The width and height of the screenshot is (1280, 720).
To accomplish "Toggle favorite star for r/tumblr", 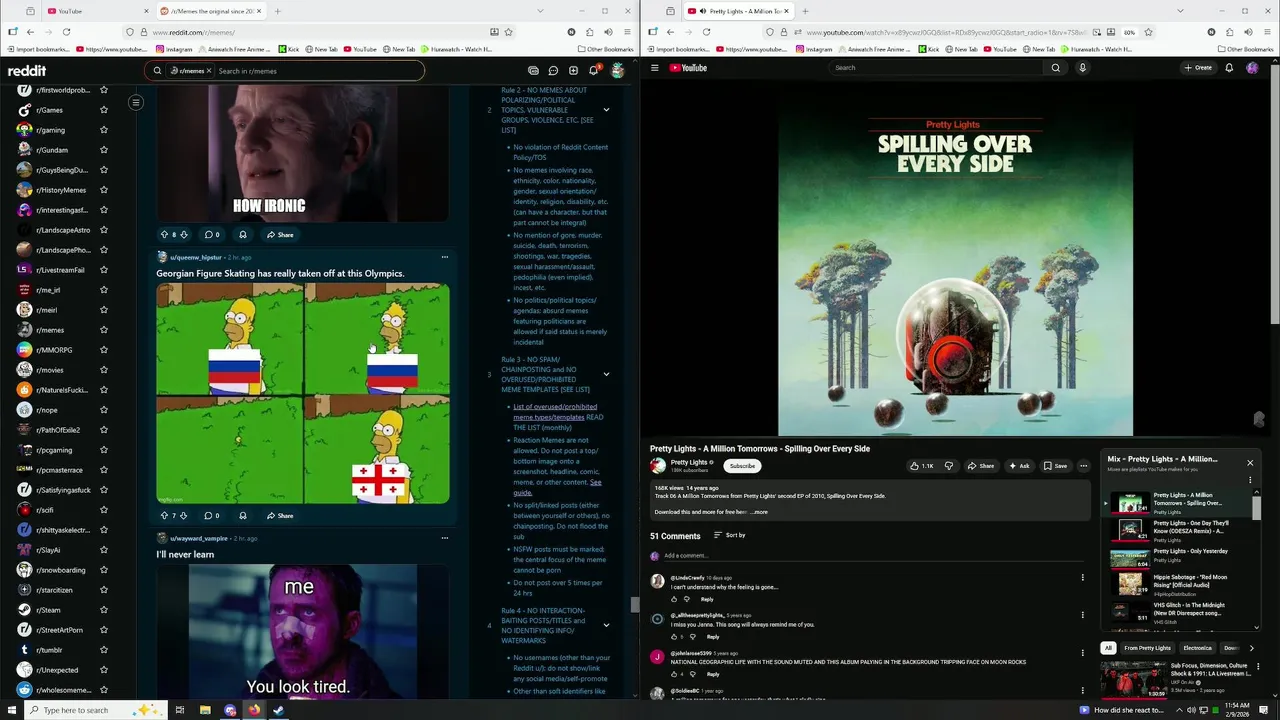I will coord(103,650).
